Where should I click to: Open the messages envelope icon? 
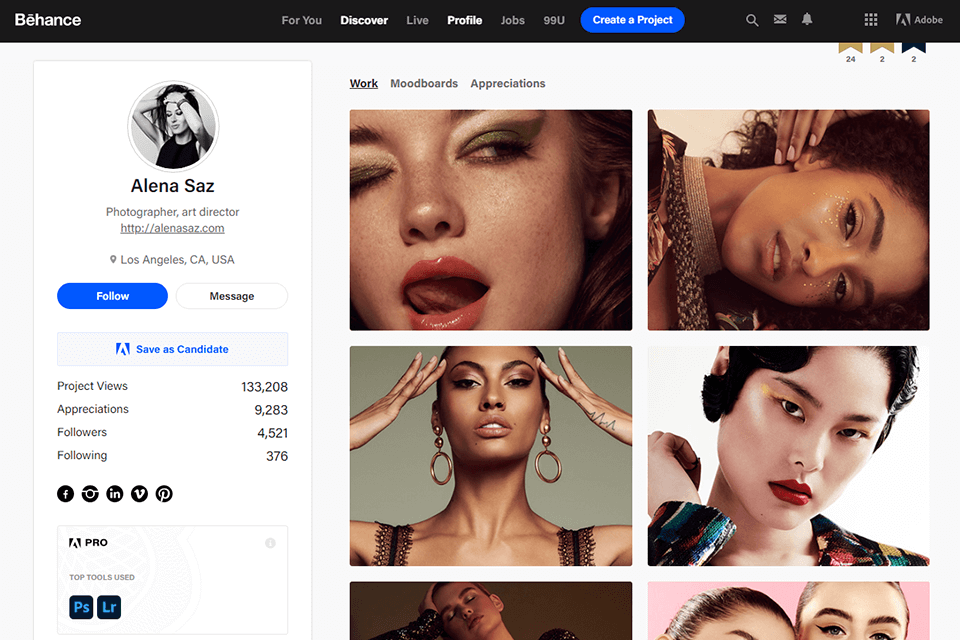click(x=780, y=19)
